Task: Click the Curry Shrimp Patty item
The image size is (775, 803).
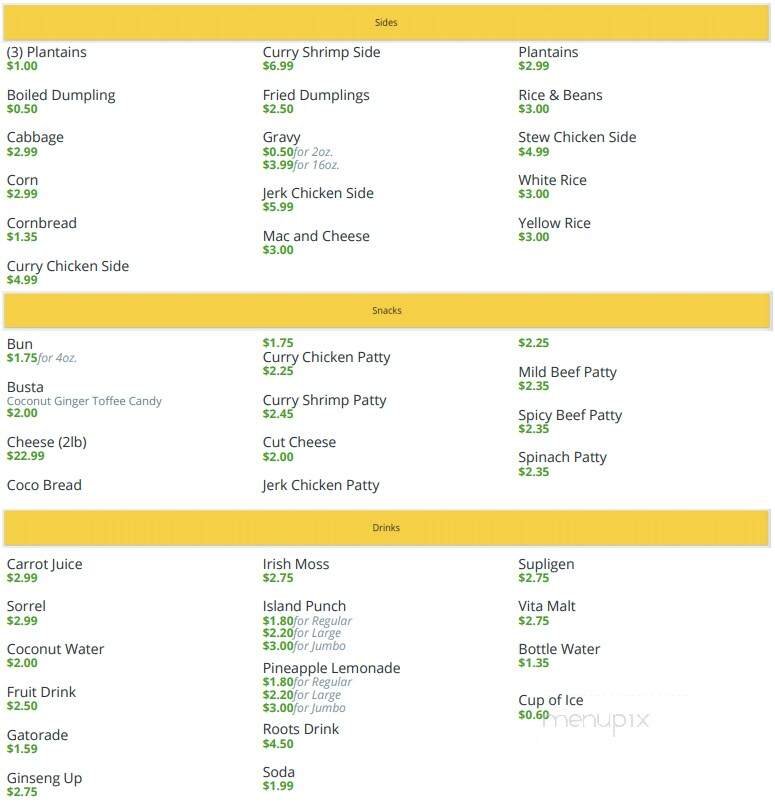Action: (324, 400)
